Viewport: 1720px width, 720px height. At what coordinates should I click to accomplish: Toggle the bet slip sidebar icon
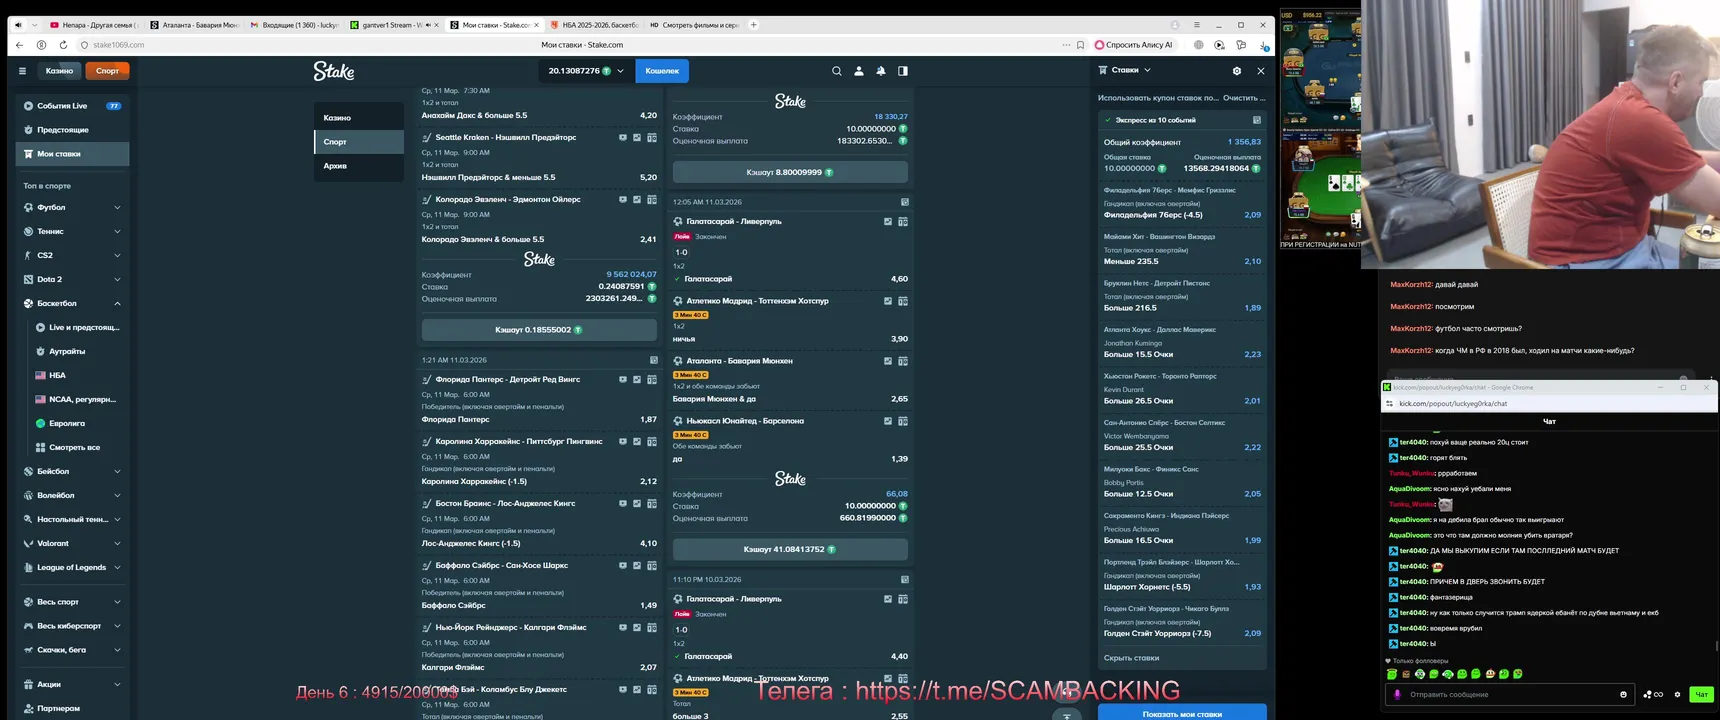tap(903, 71)
